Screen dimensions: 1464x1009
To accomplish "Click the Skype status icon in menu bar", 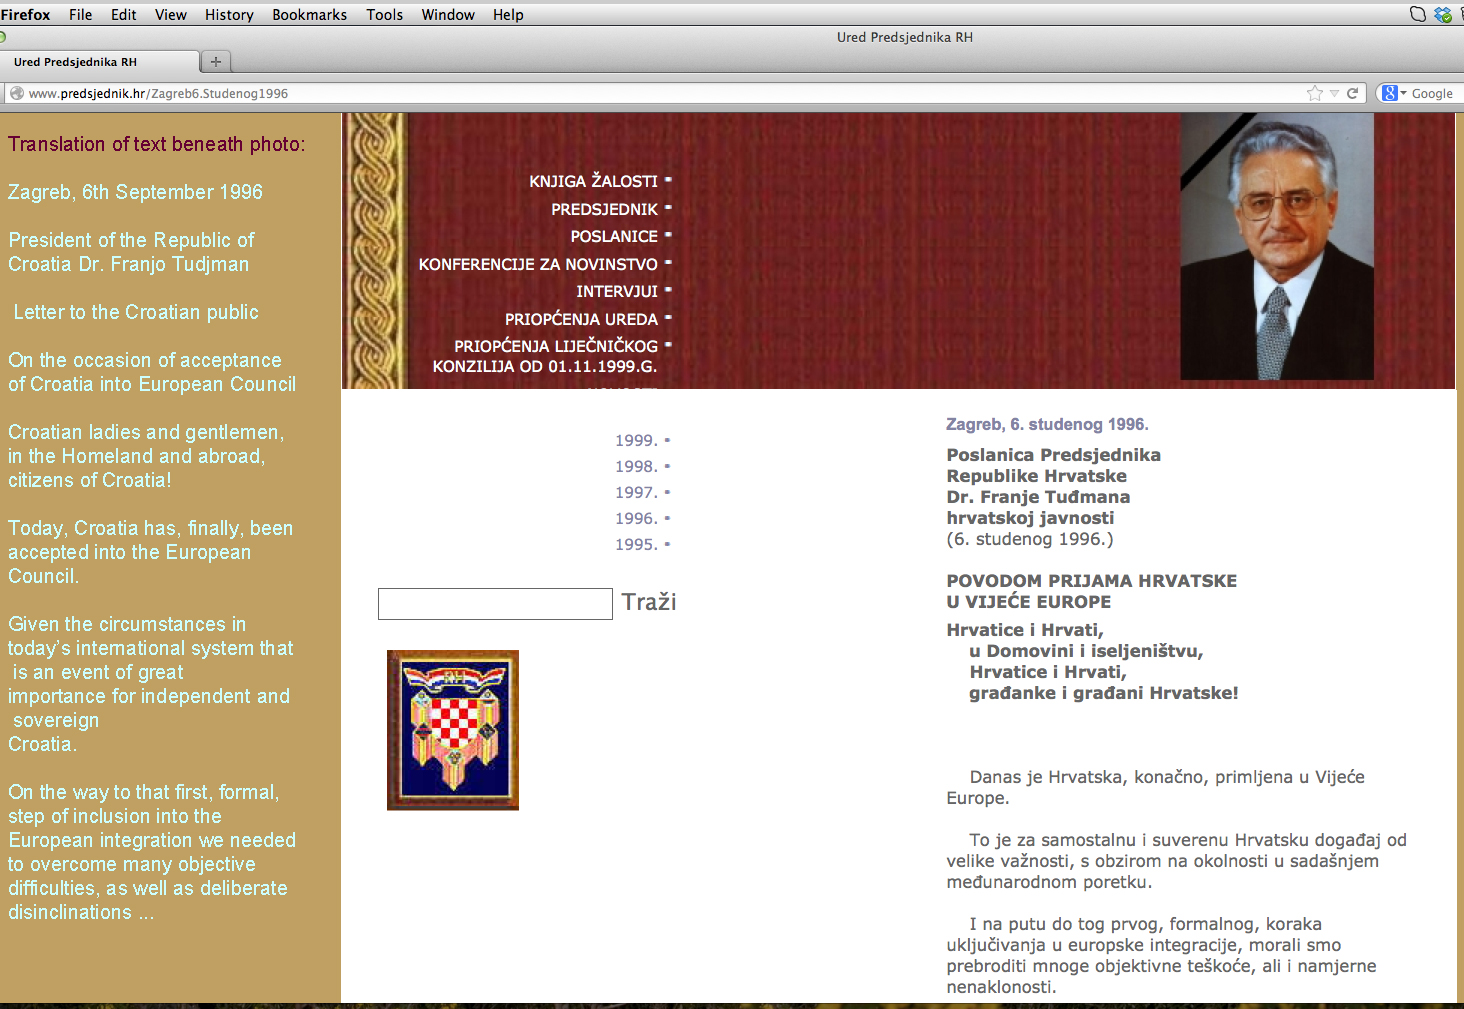I will coord(1417,14).
